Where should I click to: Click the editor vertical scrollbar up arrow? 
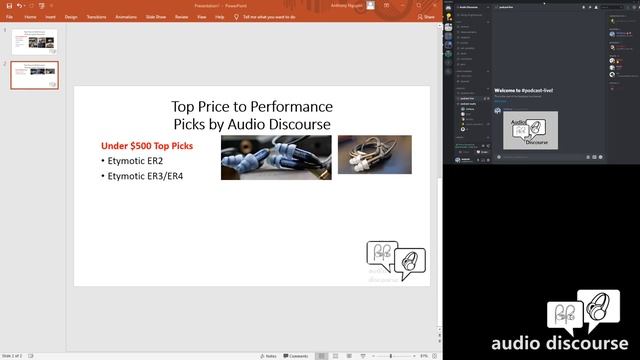pos(440,26)
